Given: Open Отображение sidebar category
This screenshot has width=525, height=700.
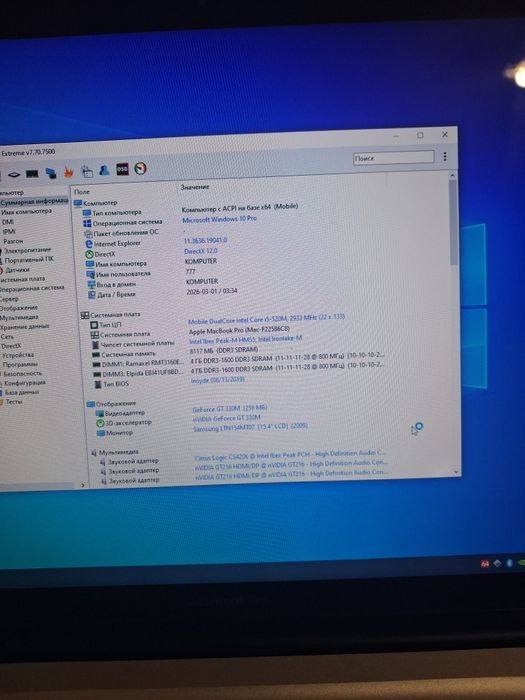Looking at the screenshot, I should click(x=18, y=308).
